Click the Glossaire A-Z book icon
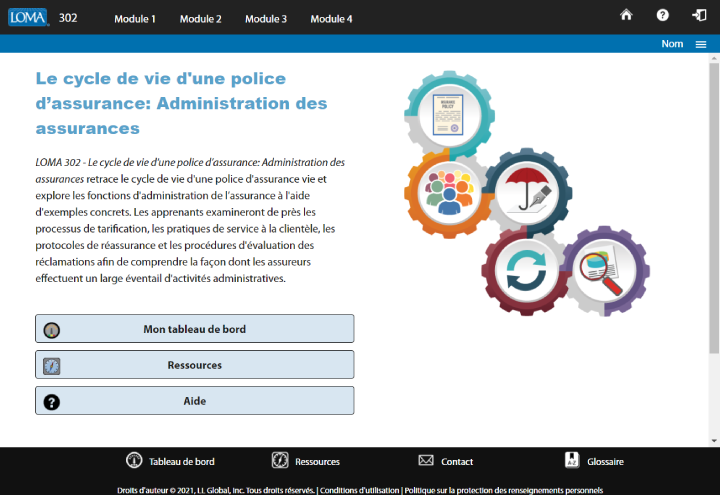 tap(572, 460)
